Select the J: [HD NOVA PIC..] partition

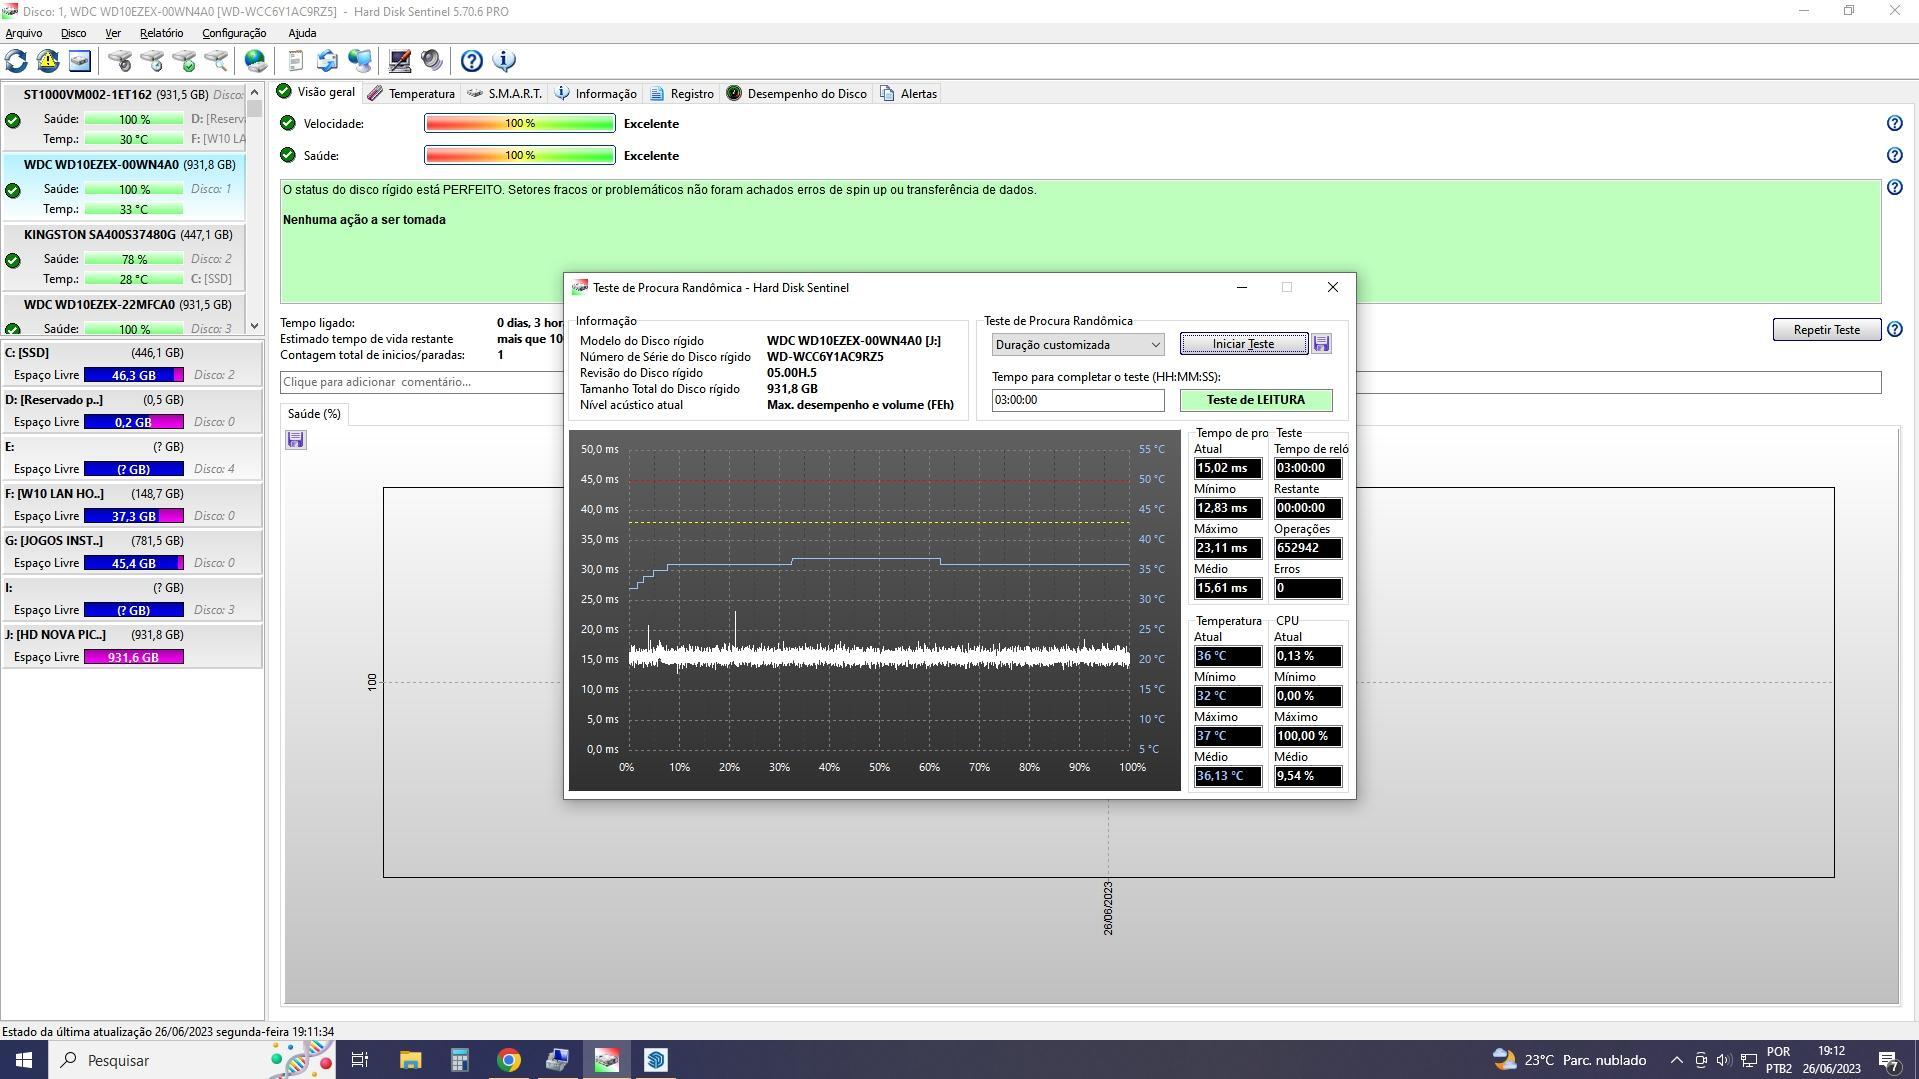pos(132,646)
